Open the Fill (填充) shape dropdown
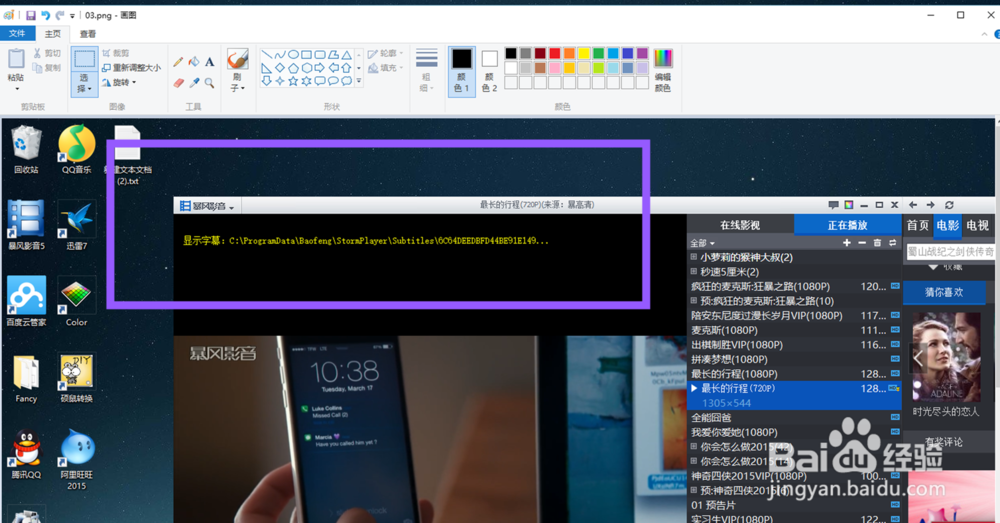Screen dimensions: 1000x523 [386, 68]
